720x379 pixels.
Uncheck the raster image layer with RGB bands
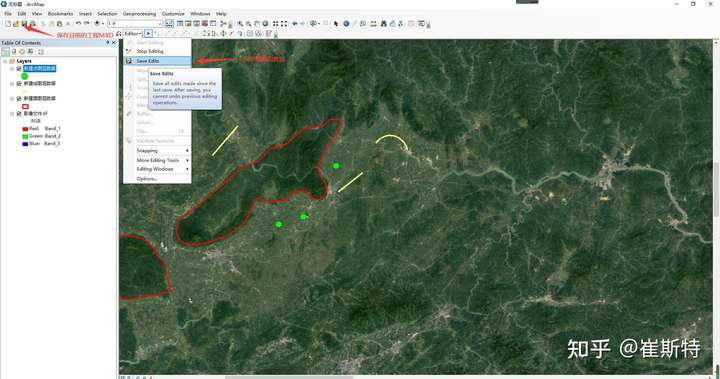19,113
